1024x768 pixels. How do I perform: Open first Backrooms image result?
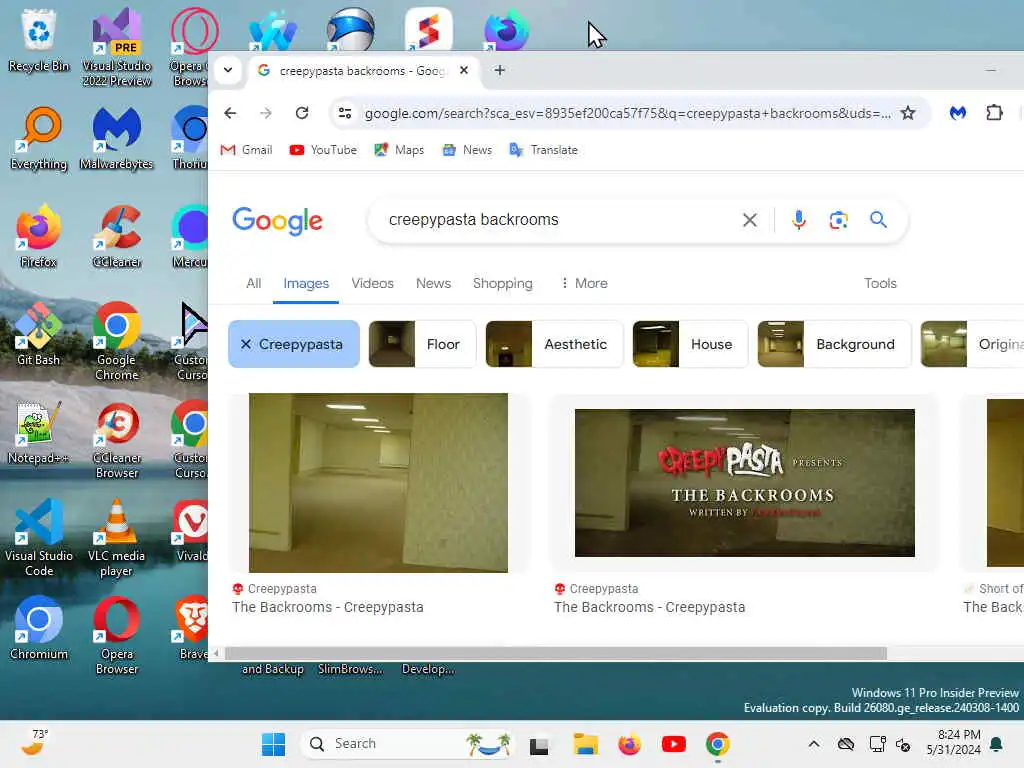tap(378, 483)
